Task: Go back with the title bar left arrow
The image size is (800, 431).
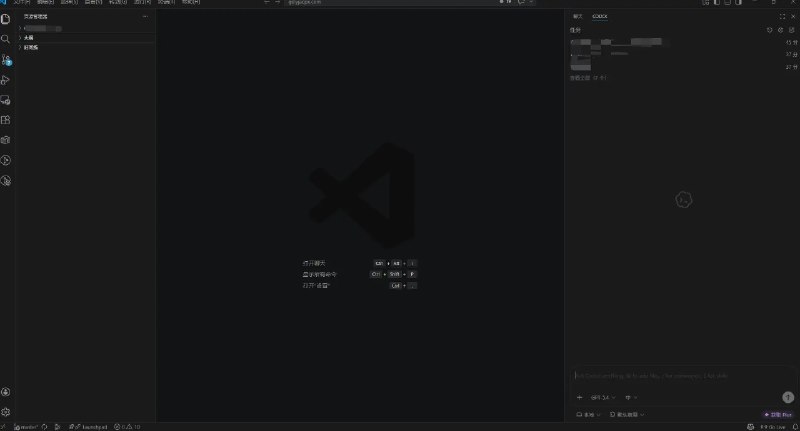Action: point(266,2)
